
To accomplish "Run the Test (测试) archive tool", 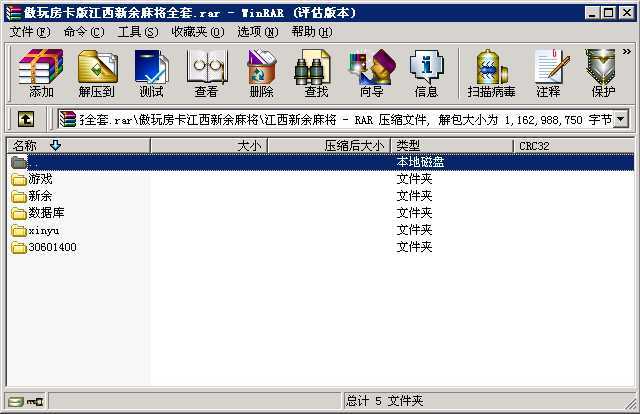I will [151, 73].
